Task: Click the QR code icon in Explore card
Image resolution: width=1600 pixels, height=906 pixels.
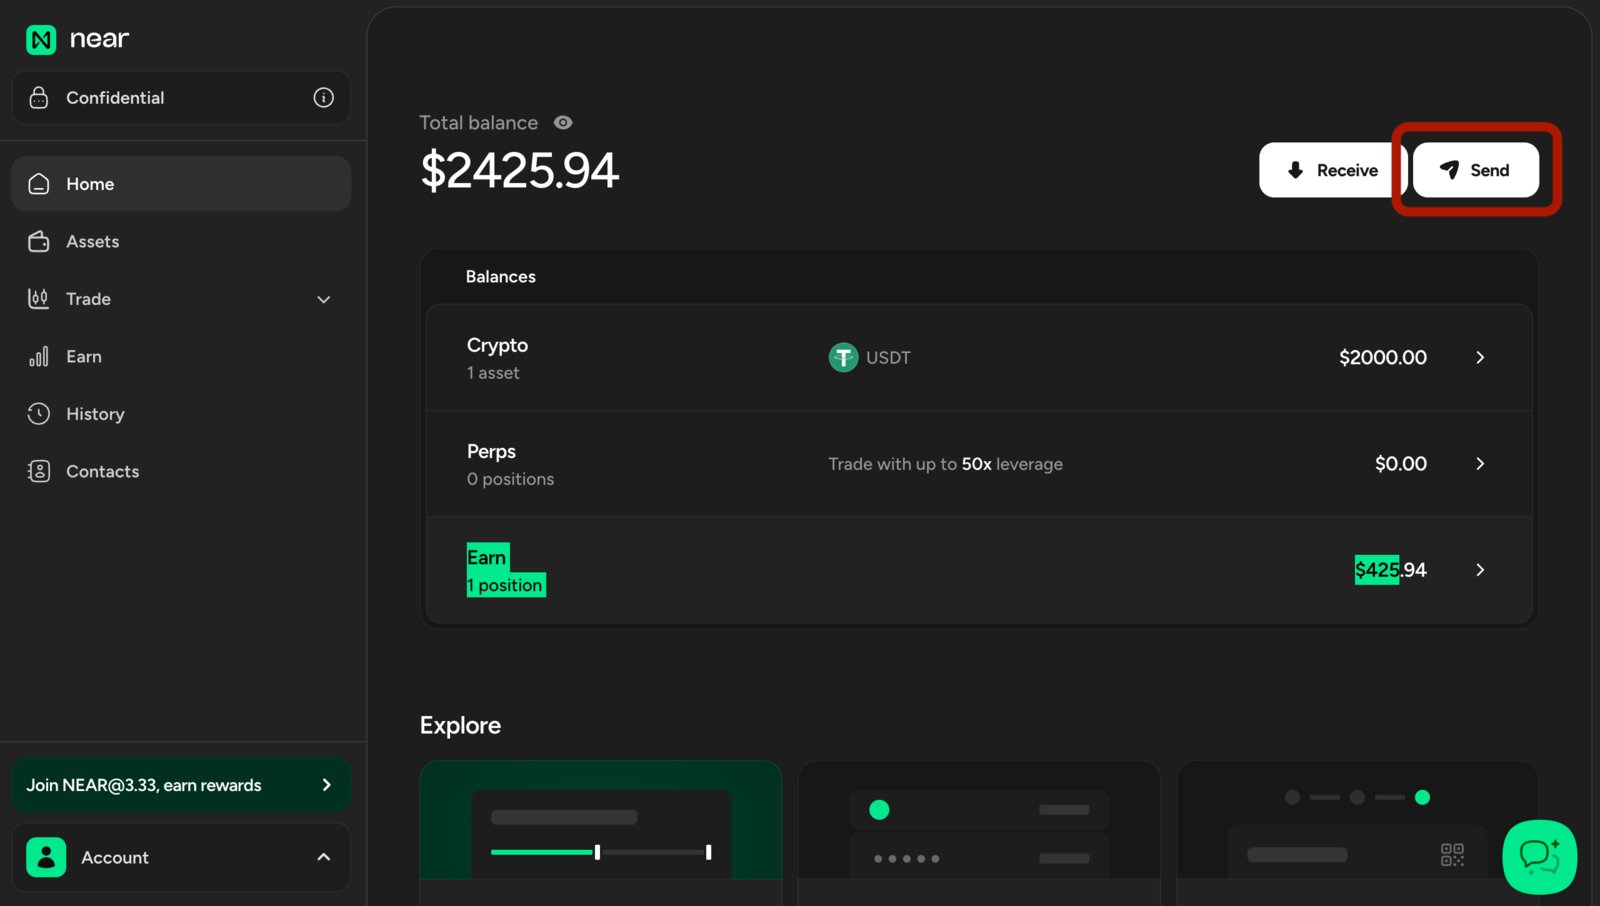Action: click(1452, 854)
